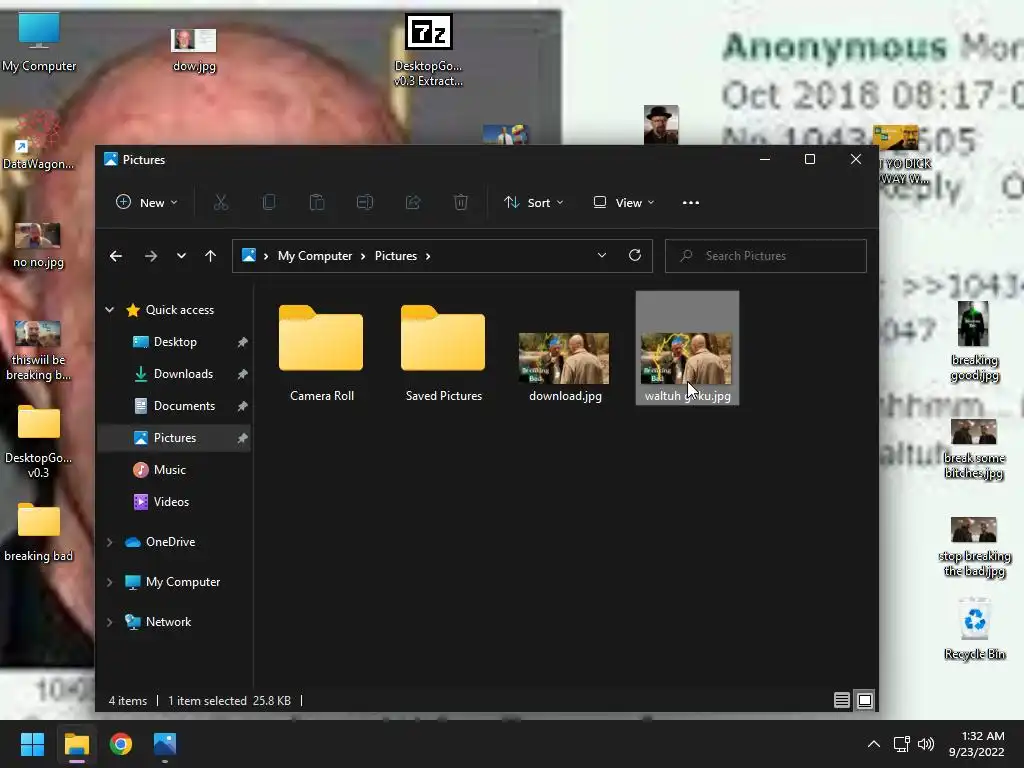Click the Paste clipboard icon in the toolbar
1024x768 pixels.
[317, 202]
